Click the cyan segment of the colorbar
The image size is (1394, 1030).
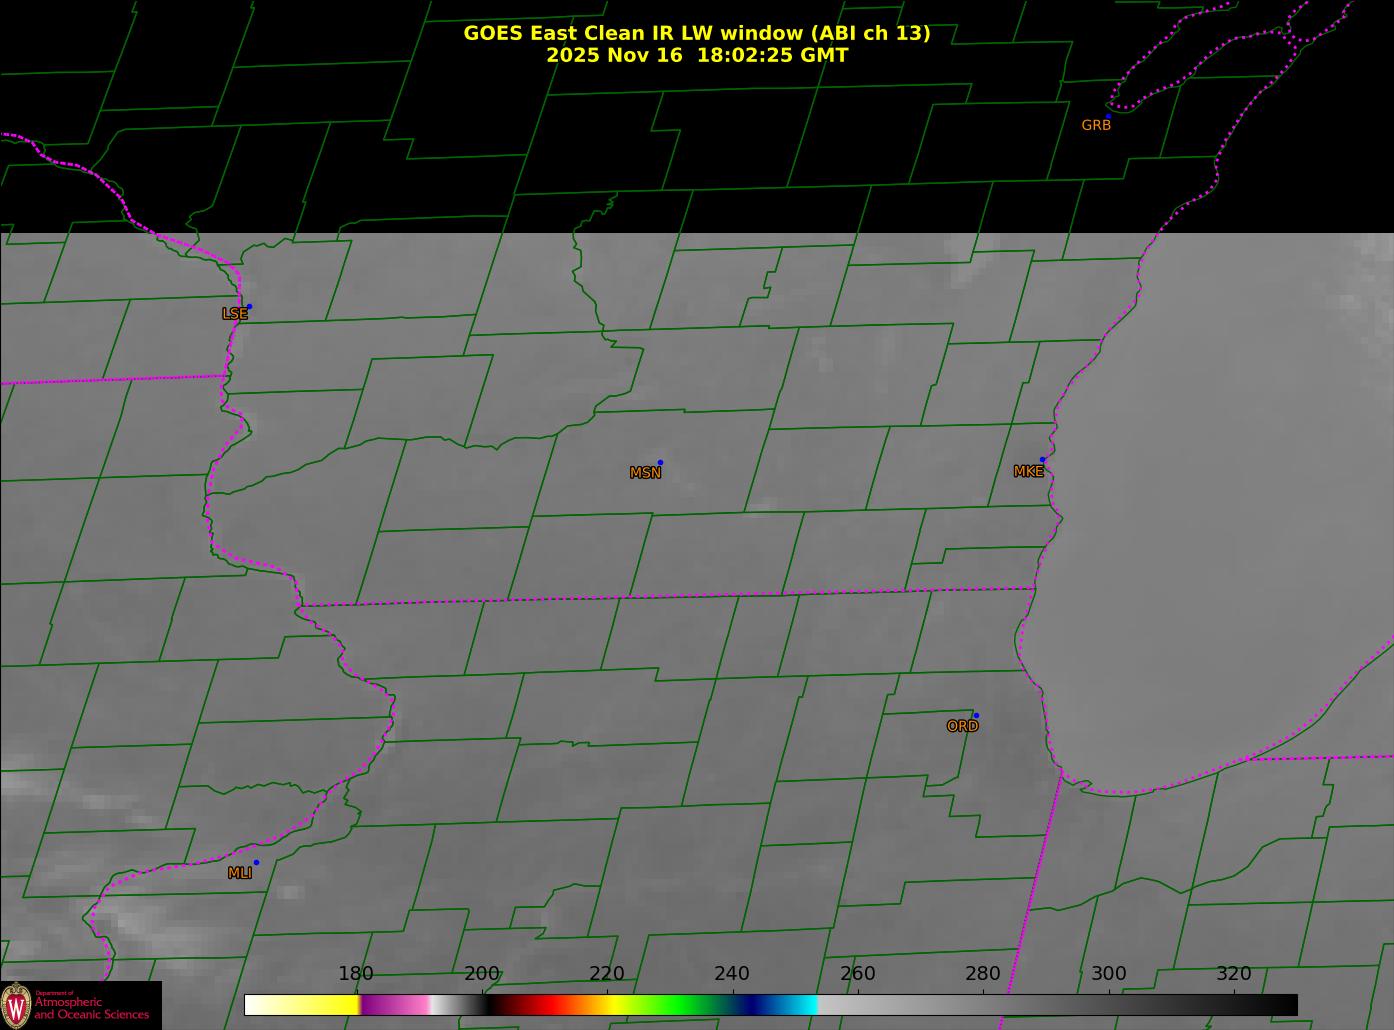coord(800,1005)
